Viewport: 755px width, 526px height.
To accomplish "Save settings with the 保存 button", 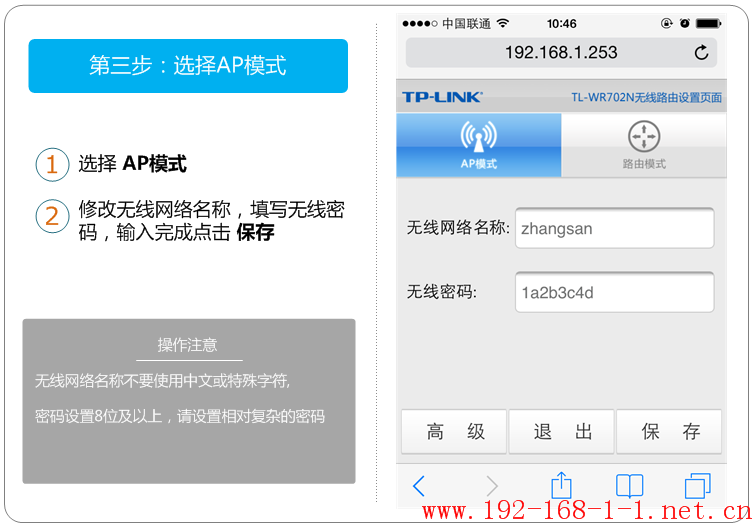I will click(669, 432).
